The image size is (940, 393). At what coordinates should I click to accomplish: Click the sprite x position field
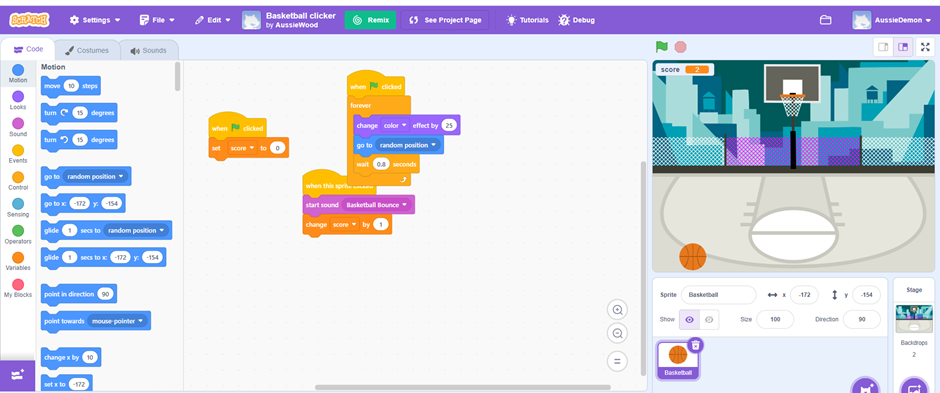(805, 295)
